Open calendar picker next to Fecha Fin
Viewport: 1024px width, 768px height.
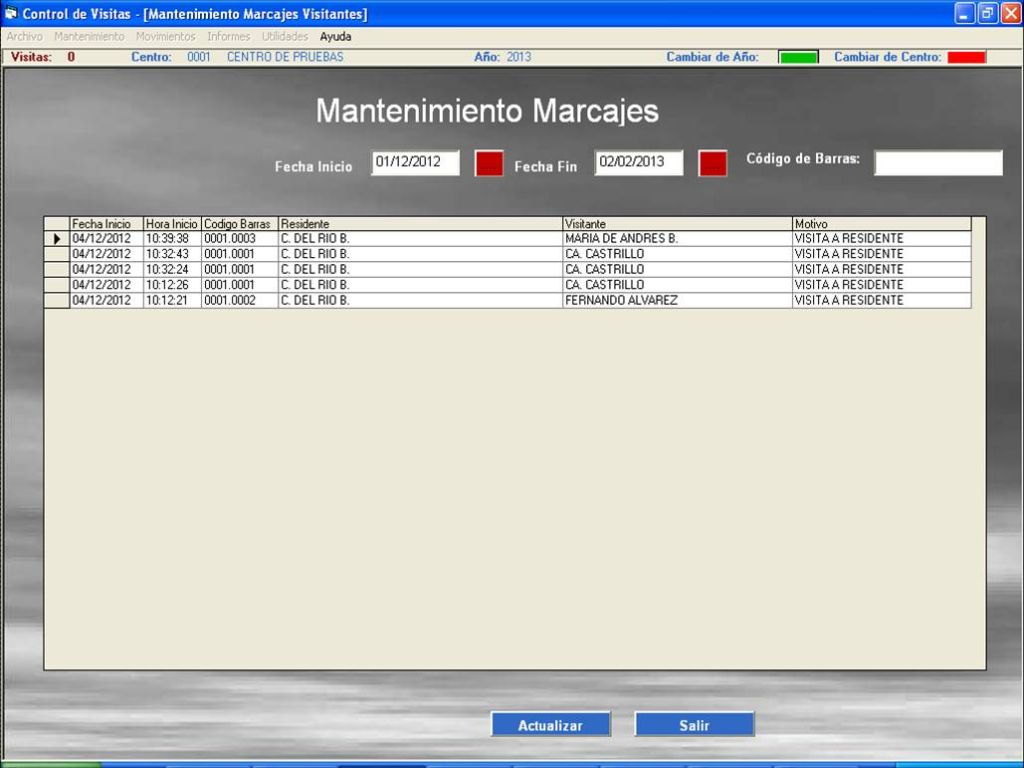point(712,163)
